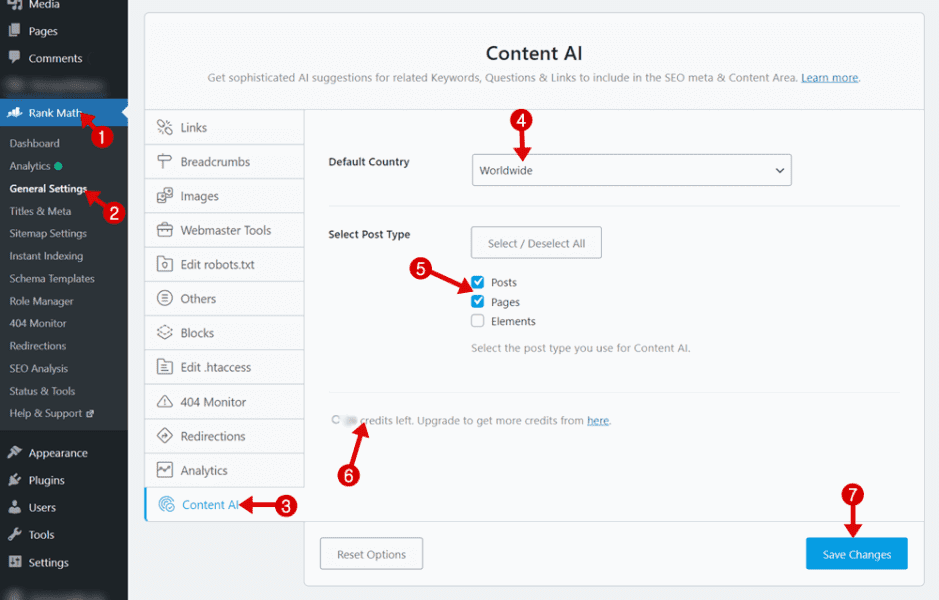The image size is (939, 600).
Task: Click the Save Changes button
Action: point(856,554)
